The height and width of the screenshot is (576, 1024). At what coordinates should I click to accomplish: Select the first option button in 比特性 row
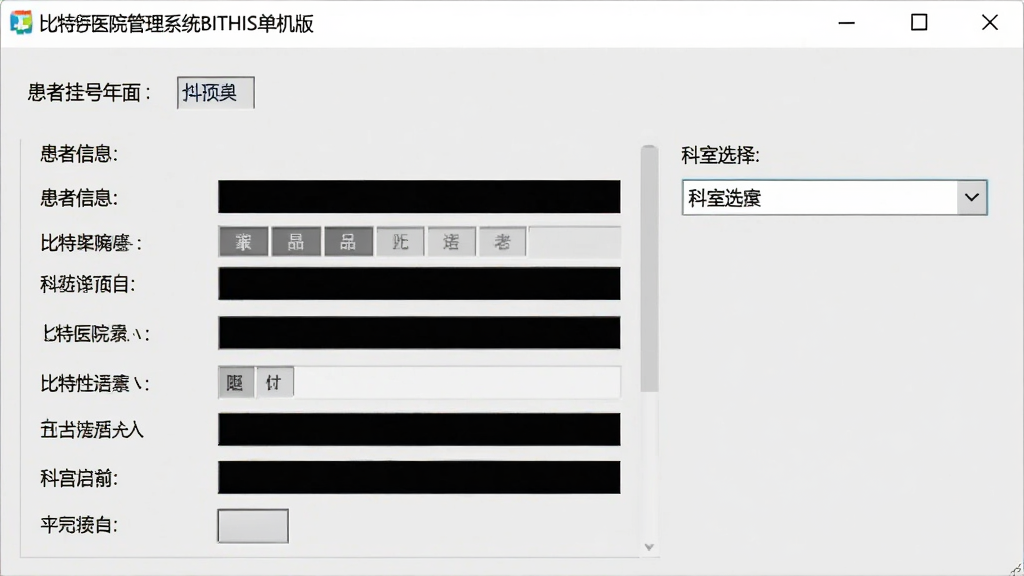236,382
